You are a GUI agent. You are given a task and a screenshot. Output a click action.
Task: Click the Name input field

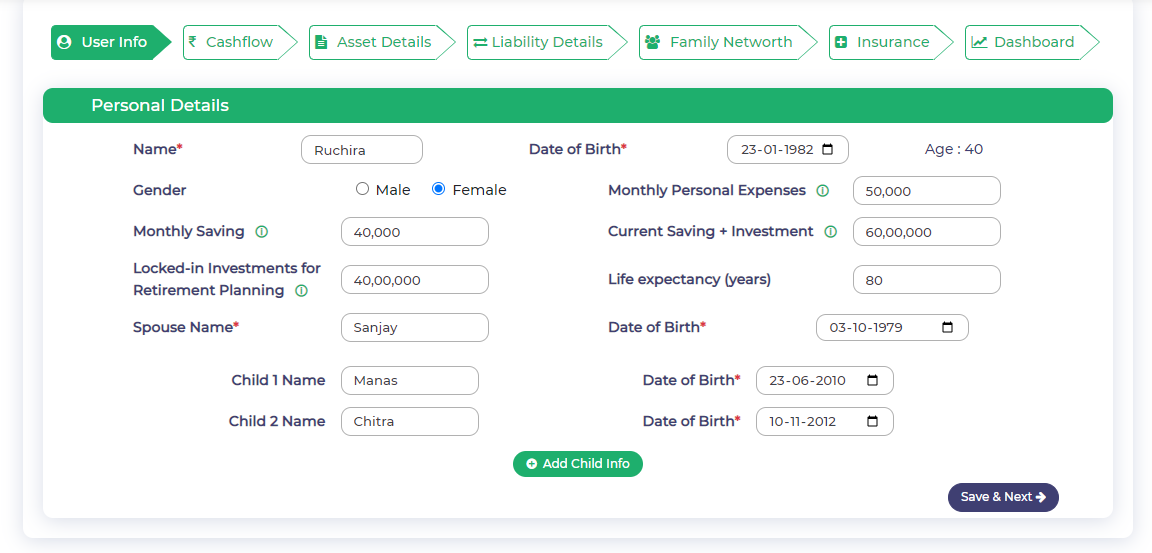(x=362, y=150)
